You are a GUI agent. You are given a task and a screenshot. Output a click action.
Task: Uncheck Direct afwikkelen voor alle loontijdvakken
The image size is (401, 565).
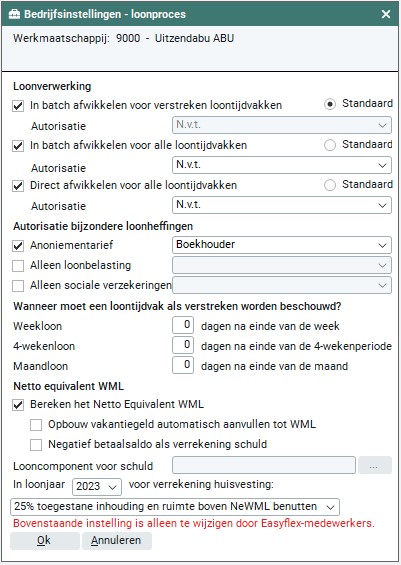[18, 186]
